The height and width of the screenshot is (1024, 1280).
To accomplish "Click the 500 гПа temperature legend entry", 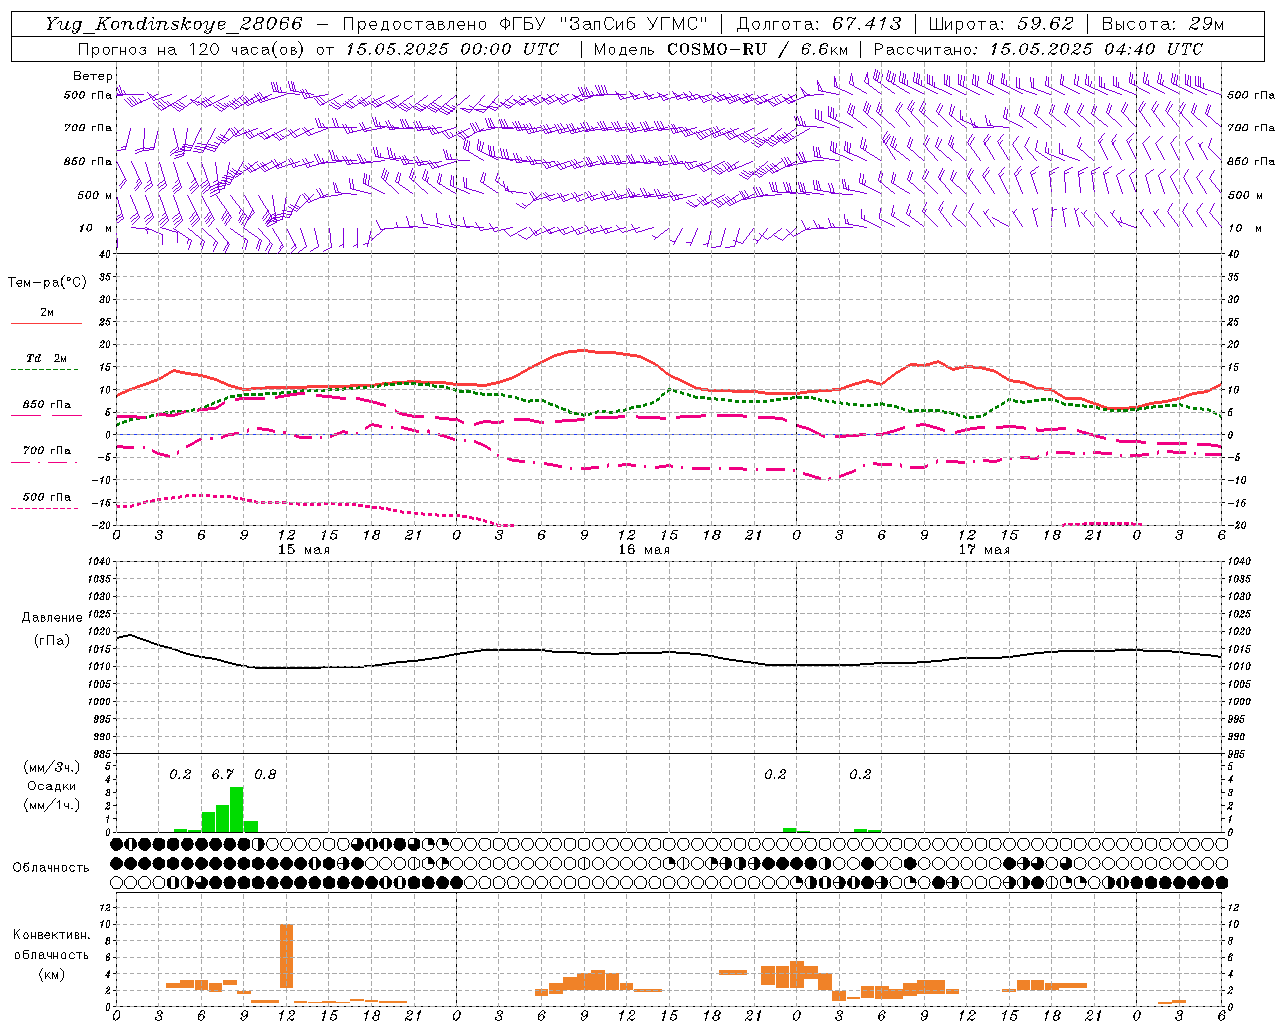I will (46, 497).
